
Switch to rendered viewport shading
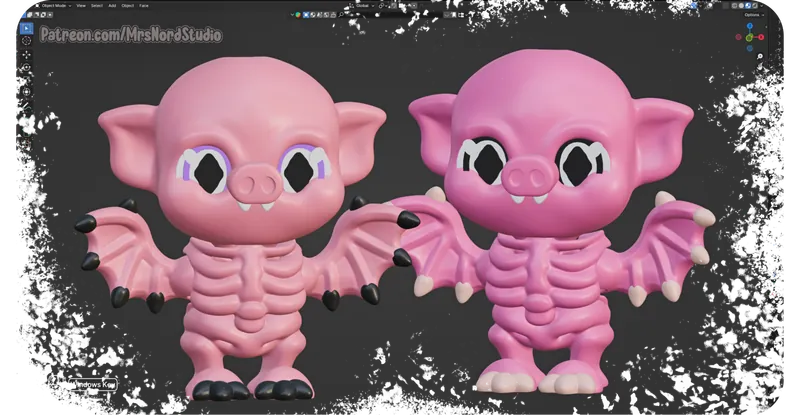coord(755,6)
